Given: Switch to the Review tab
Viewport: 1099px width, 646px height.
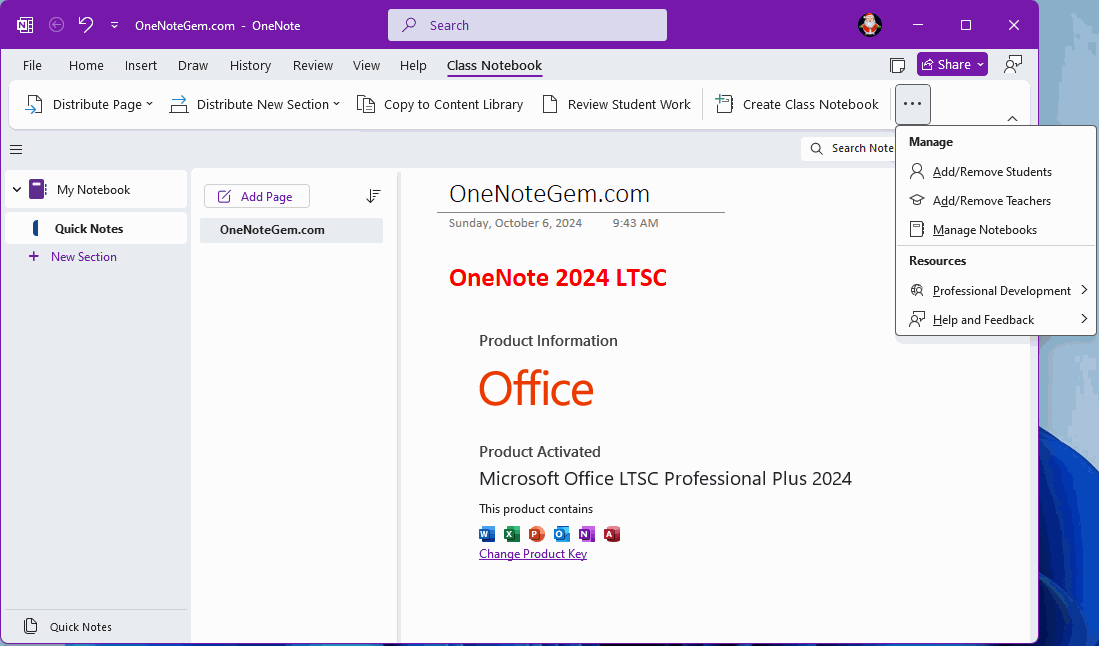Looking at the screenshot, I should click(x=313, y=65).
